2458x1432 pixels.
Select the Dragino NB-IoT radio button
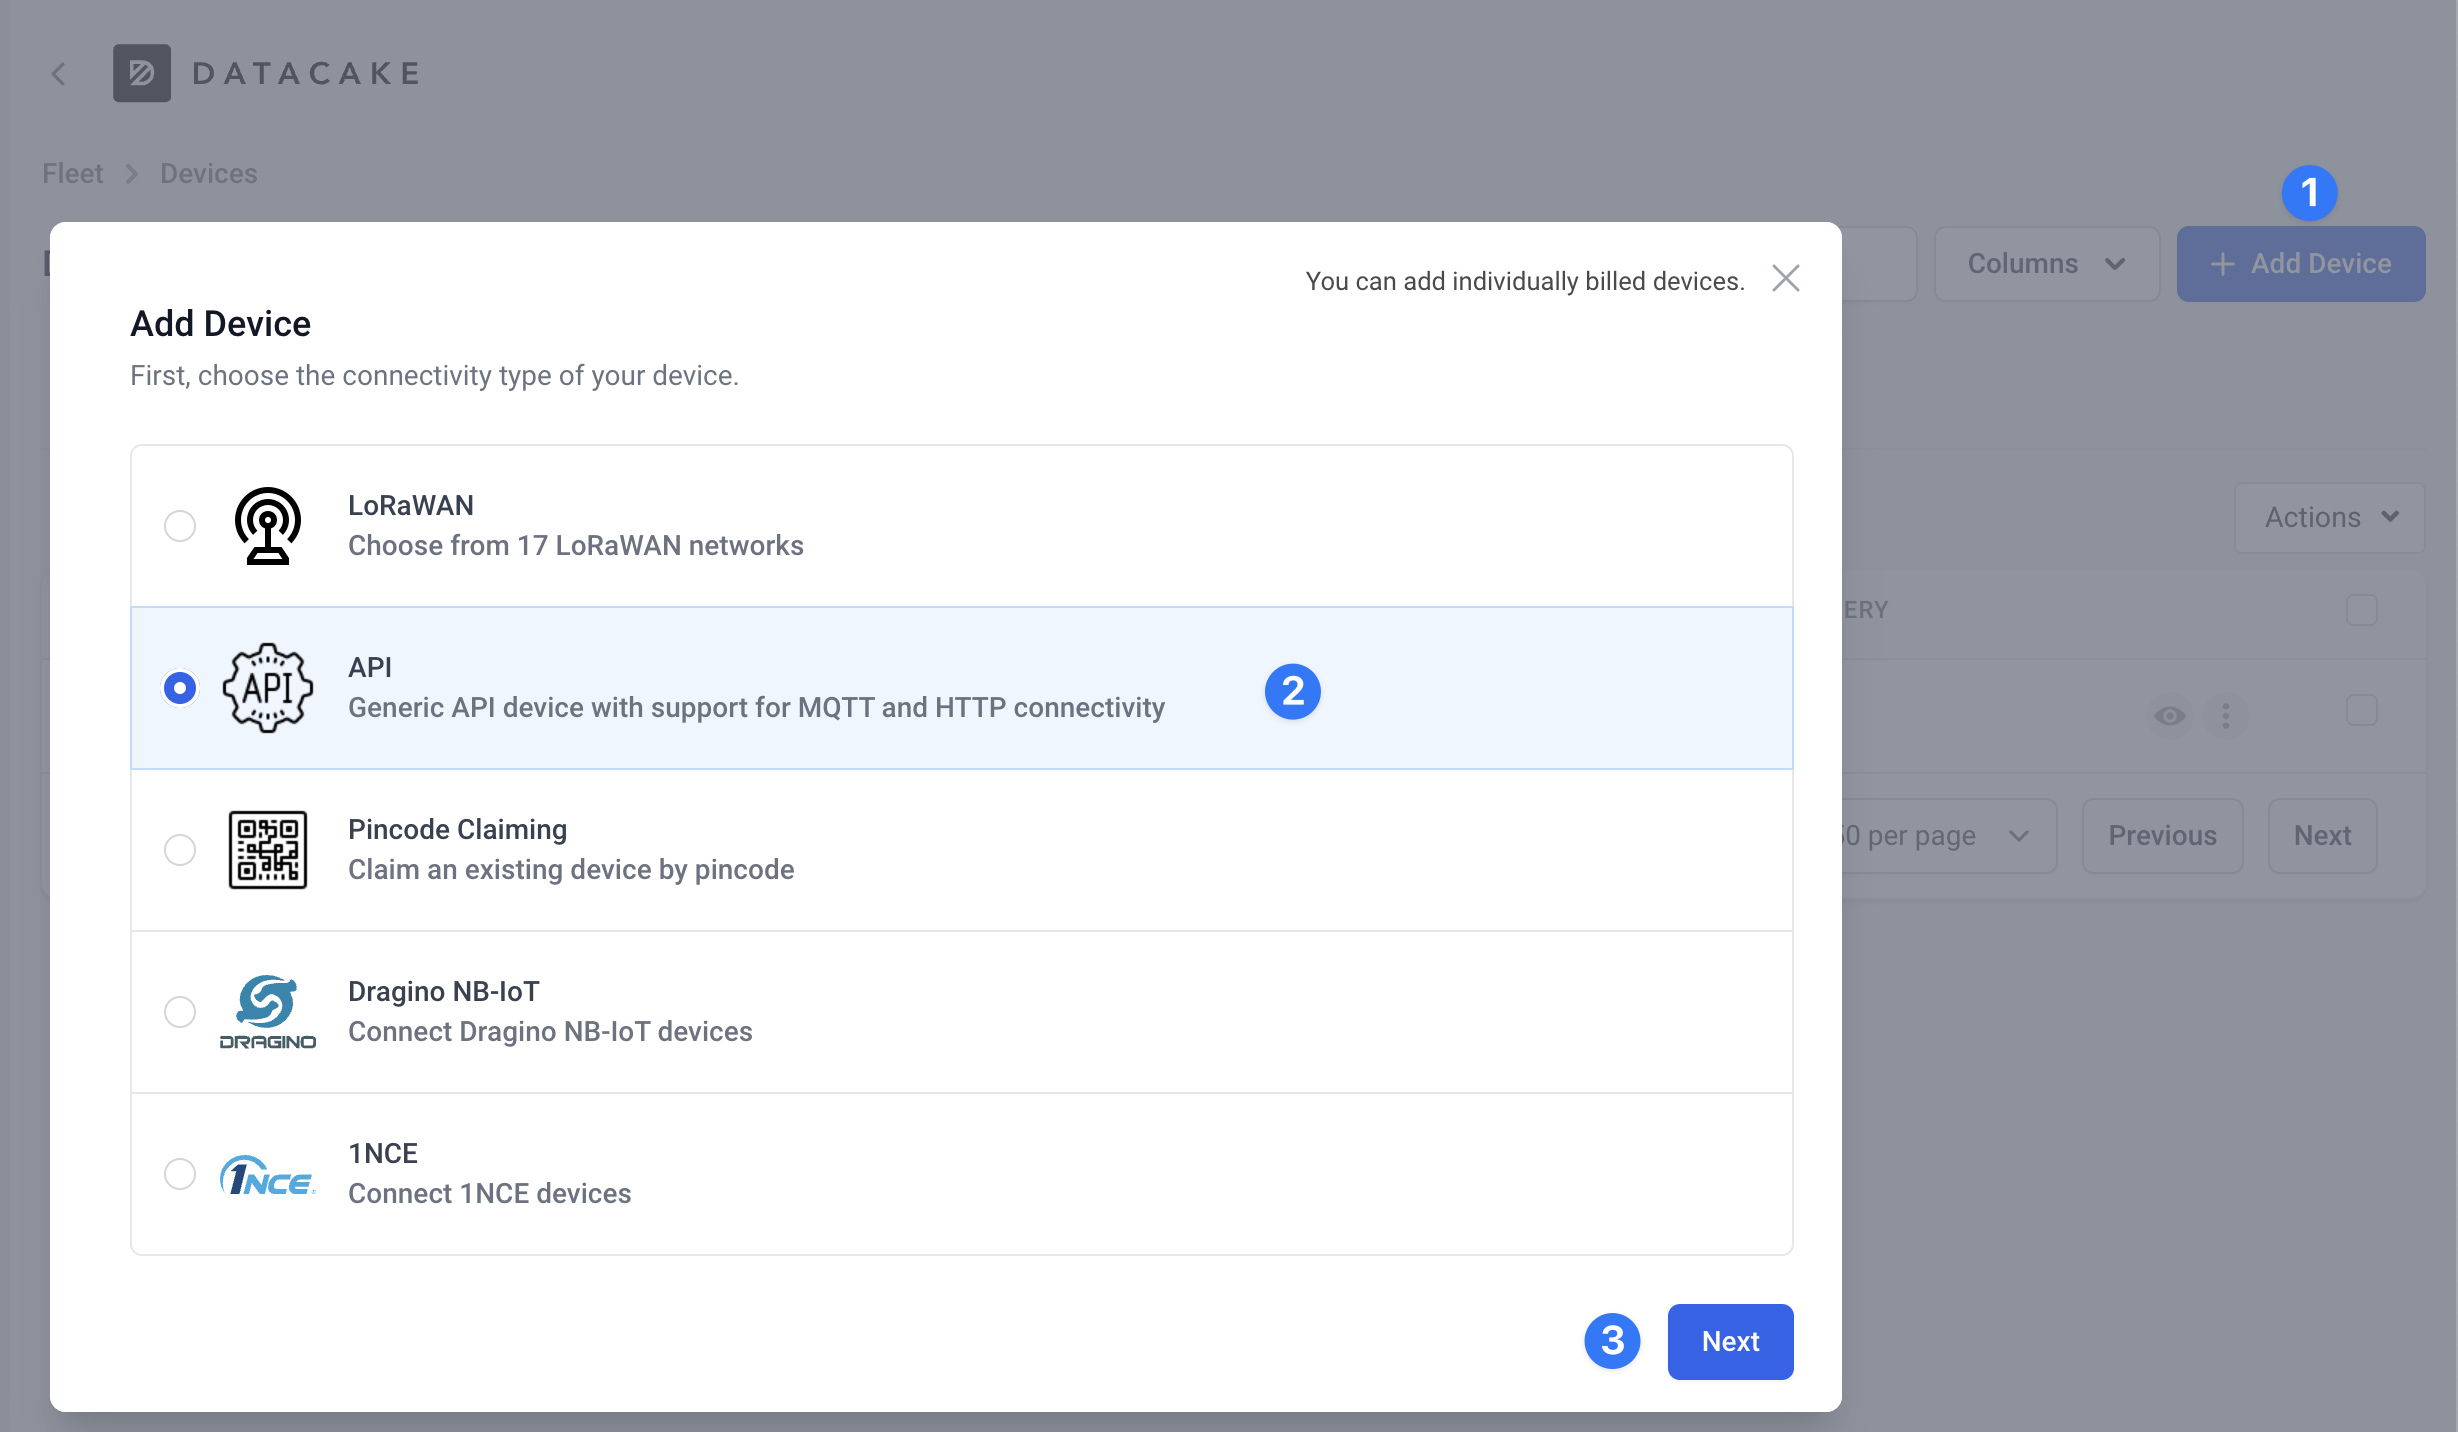pyautogui.click(x=180, y=1012)
